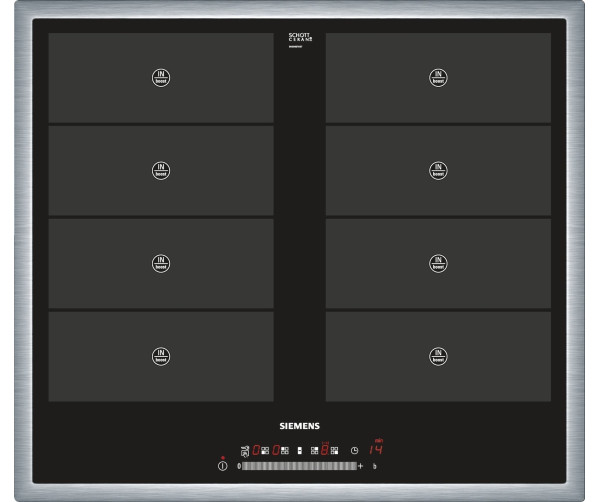Select the front-left cooking zone symbol
Viewport: 598px width, 502px height.
(265, 451)
